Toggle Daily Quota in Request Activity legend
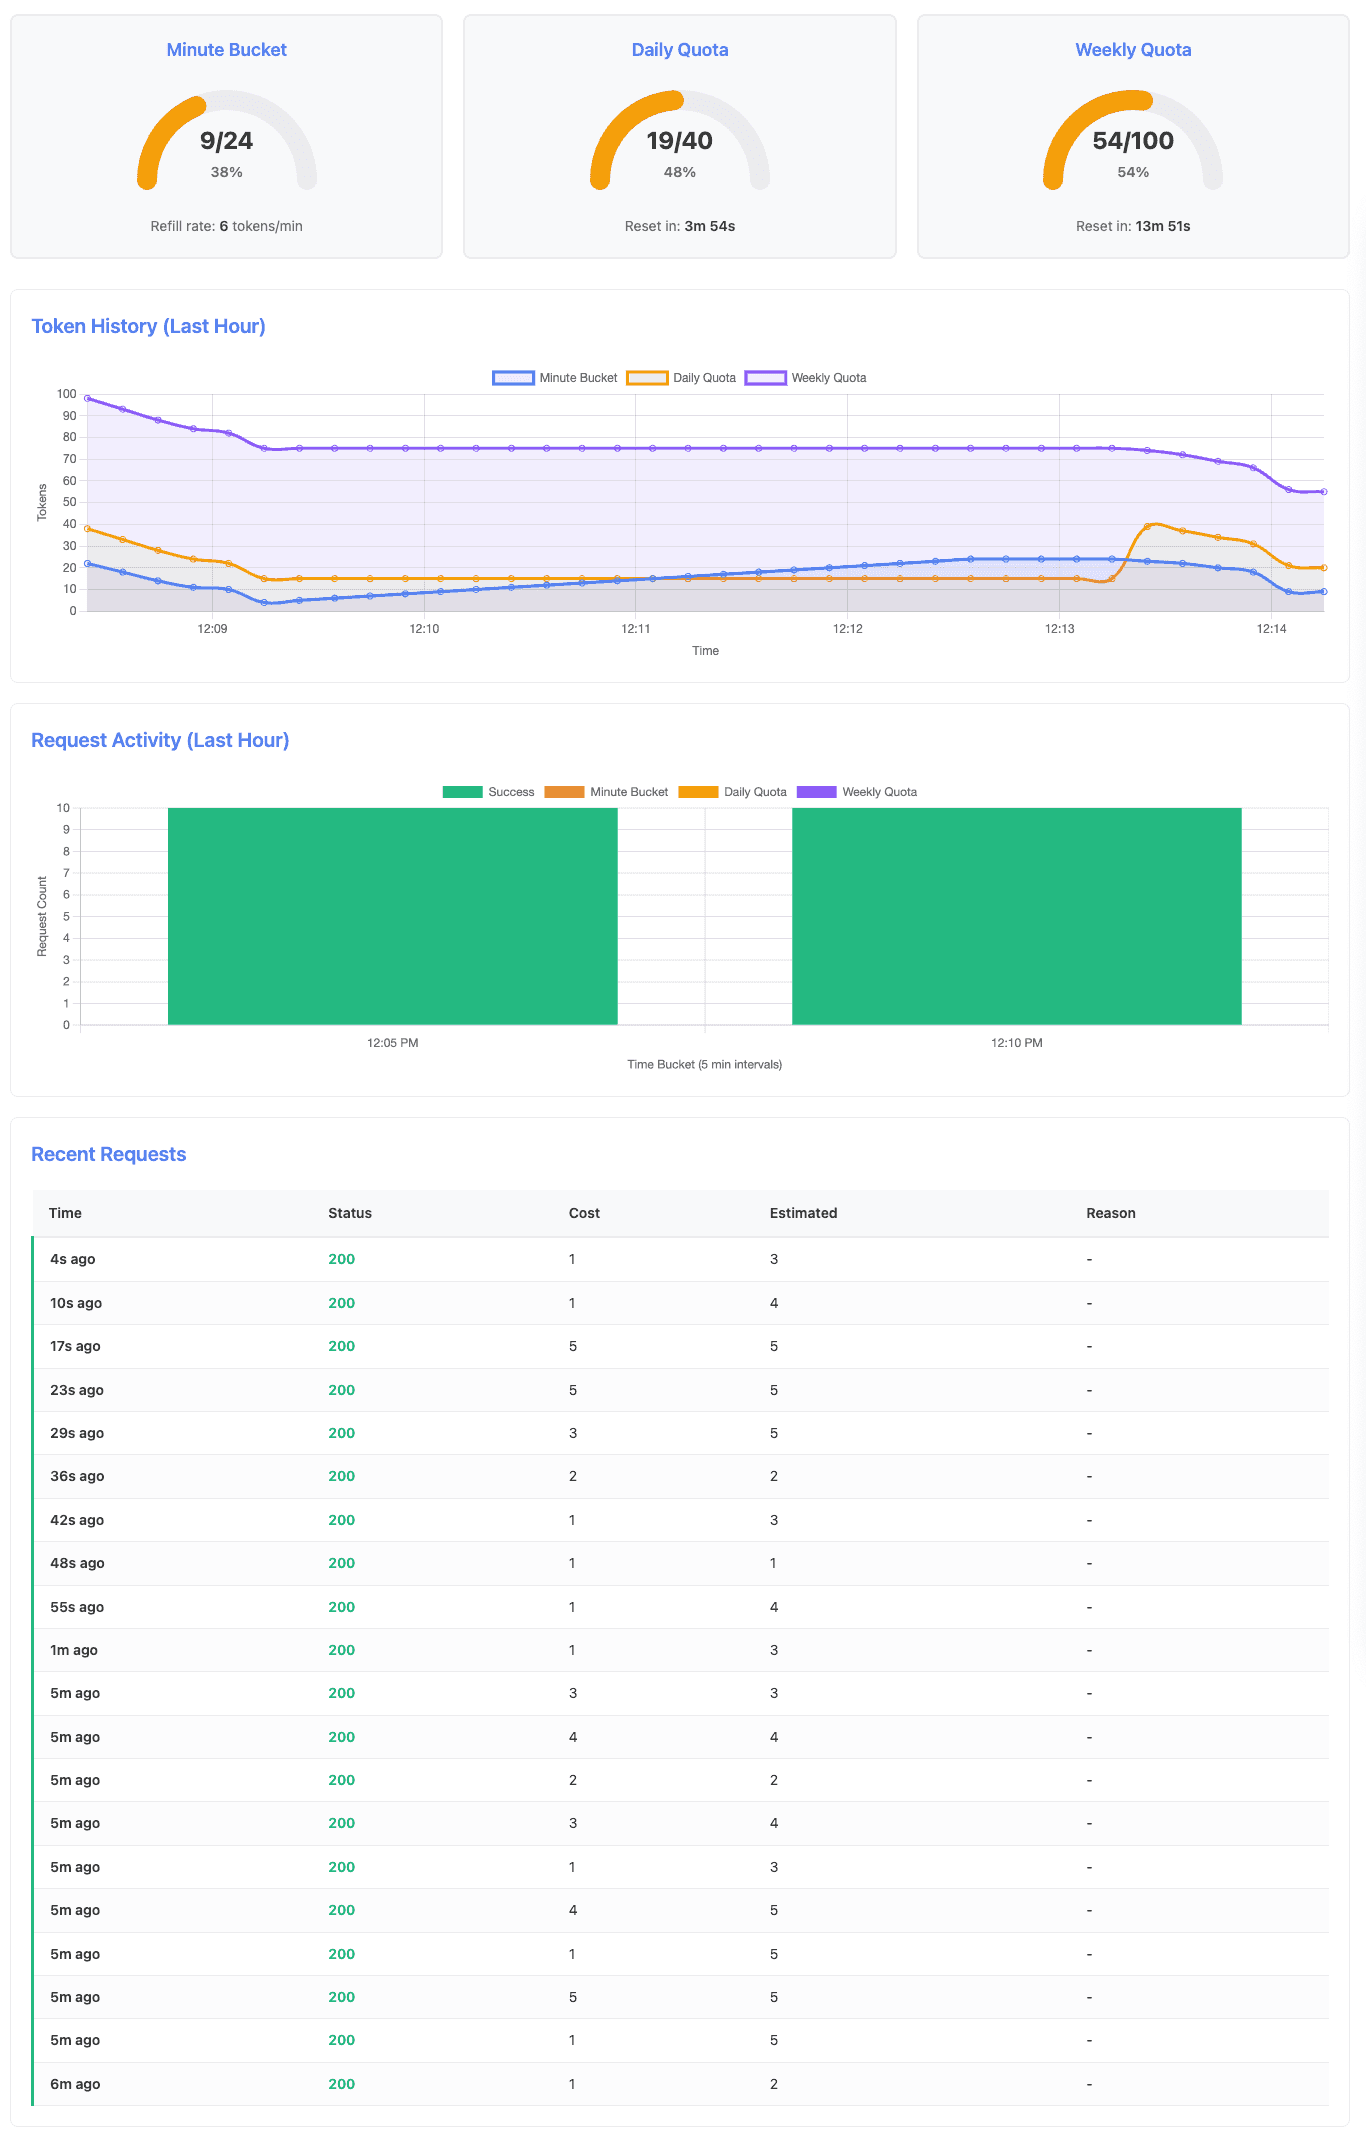 click(732, 792)
